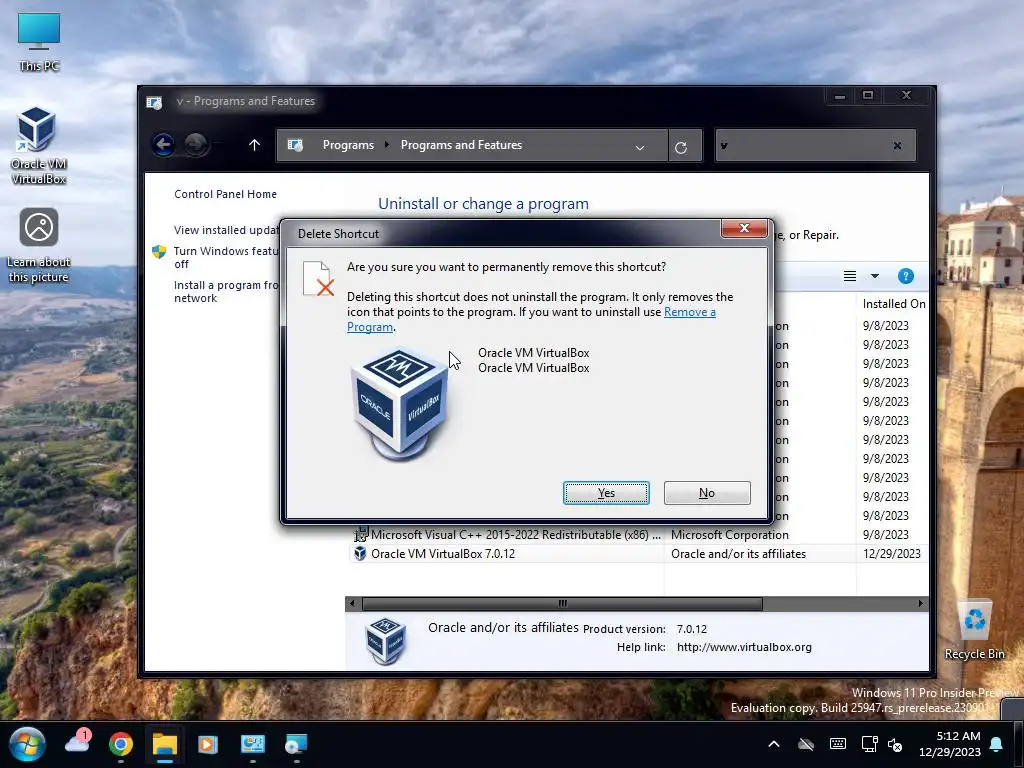
Task: Close the Delete Shortcut dialog
Action: (x=744, y=228)
